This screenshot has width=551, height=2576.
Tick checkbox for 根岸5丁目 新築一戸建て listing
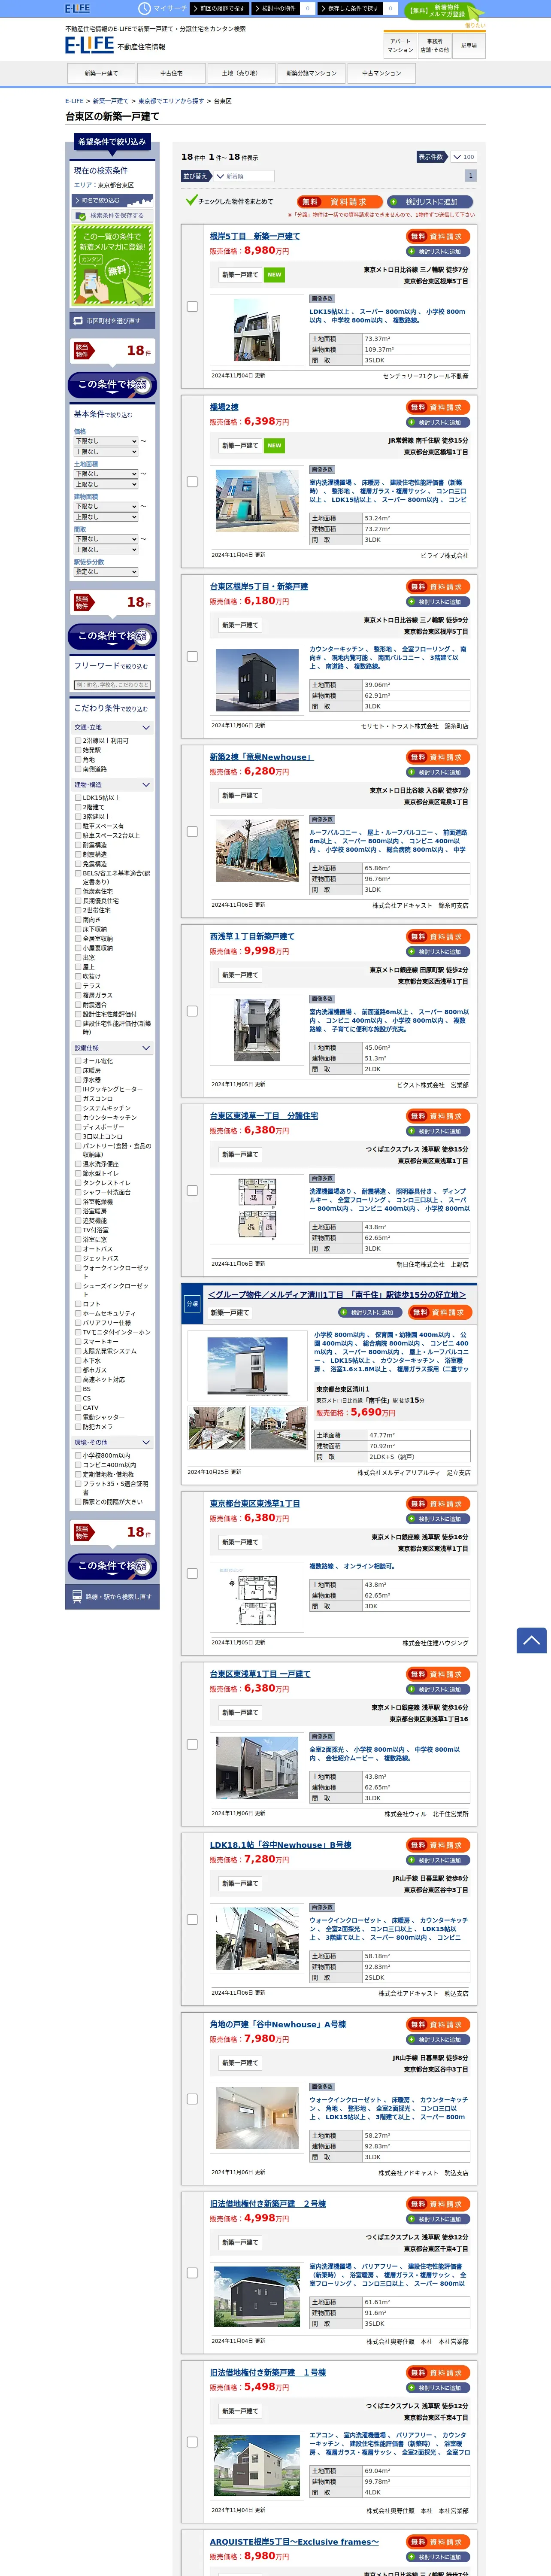(x=192, y=307)
